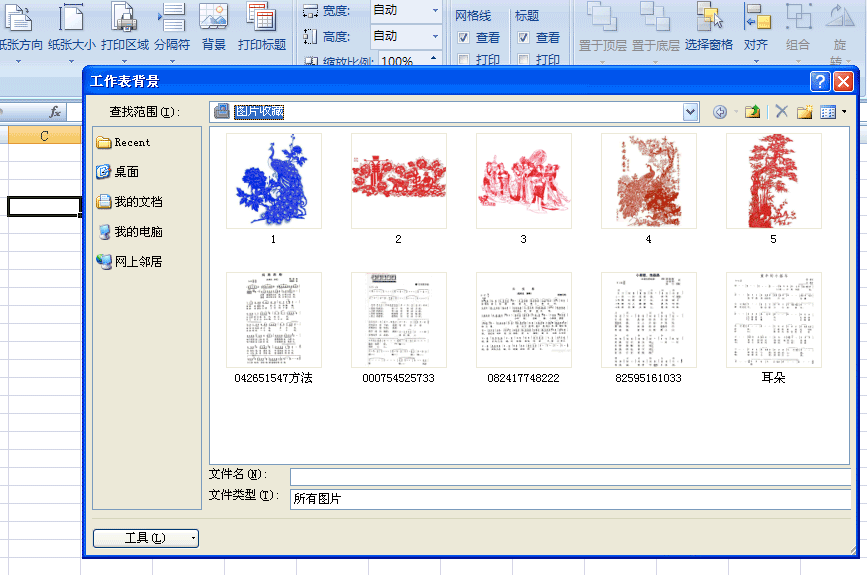Expand the Look in (查找范围) dropdown
The width and height of the screenshot is (867, 575).
click(x=690, y=112)
